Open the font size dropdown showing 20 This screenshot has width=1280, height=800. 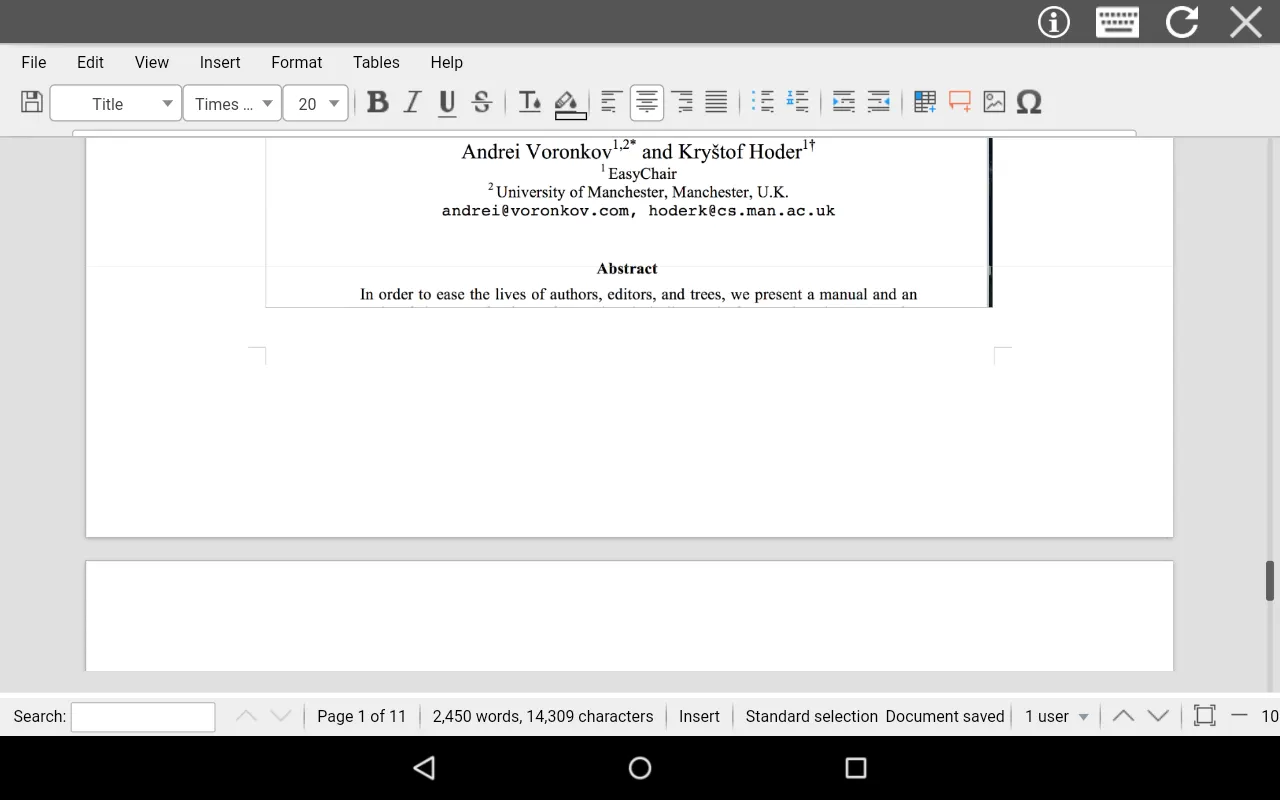[316, 103]
